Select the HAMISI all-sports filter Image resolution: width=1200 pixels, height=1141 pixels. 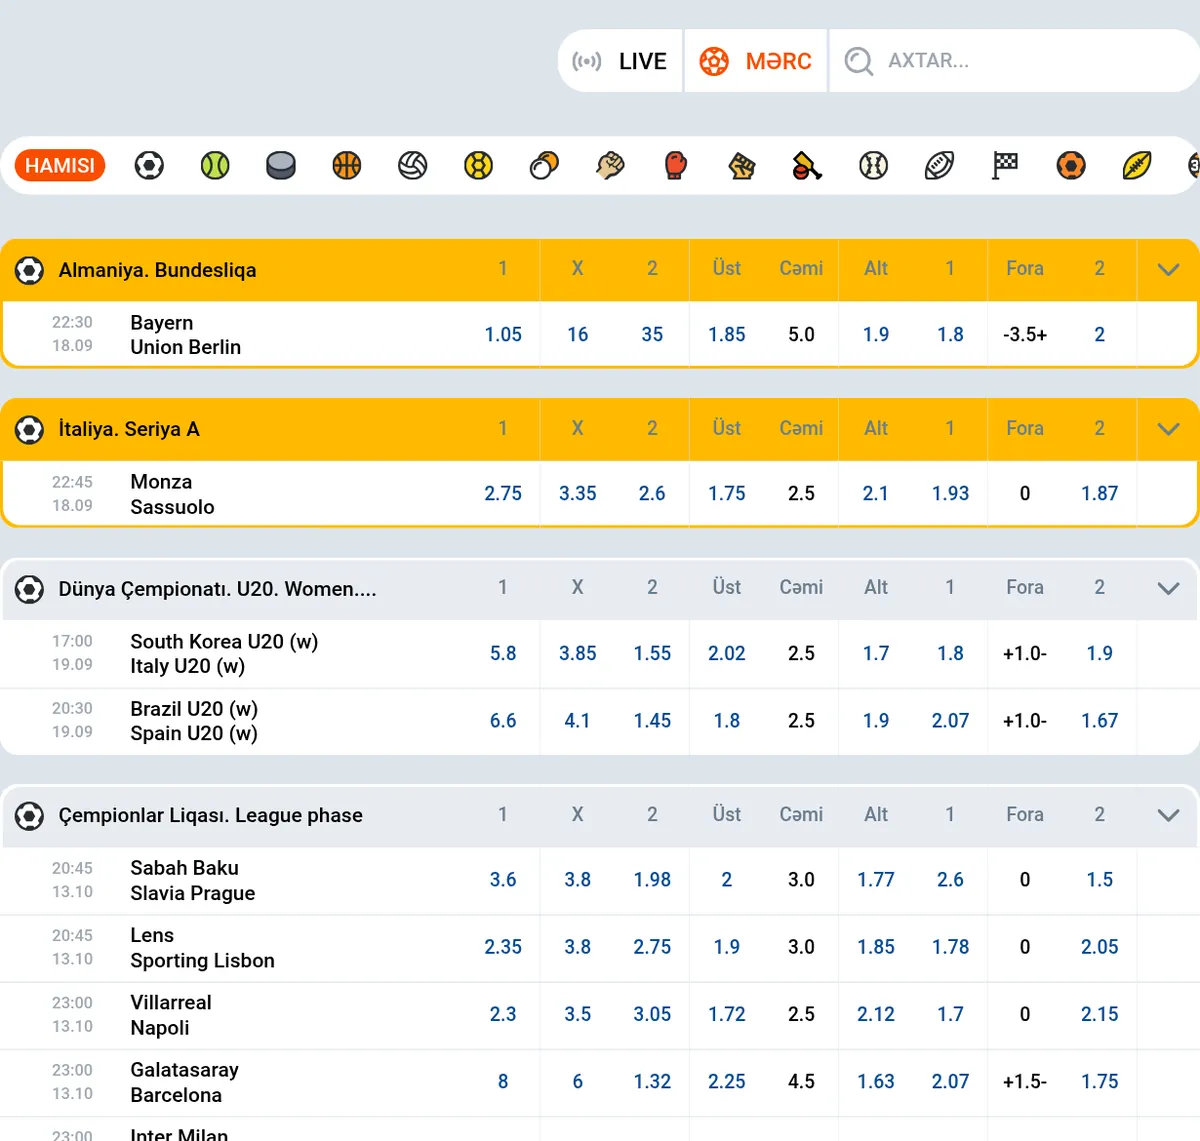coord(60,165)
